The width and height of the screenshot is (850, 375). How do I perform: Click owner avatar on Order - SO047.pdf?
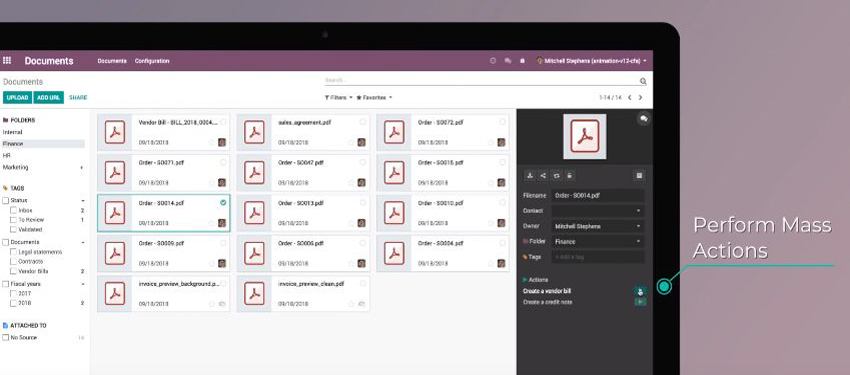pyautogui.click(x=362, y=183)
